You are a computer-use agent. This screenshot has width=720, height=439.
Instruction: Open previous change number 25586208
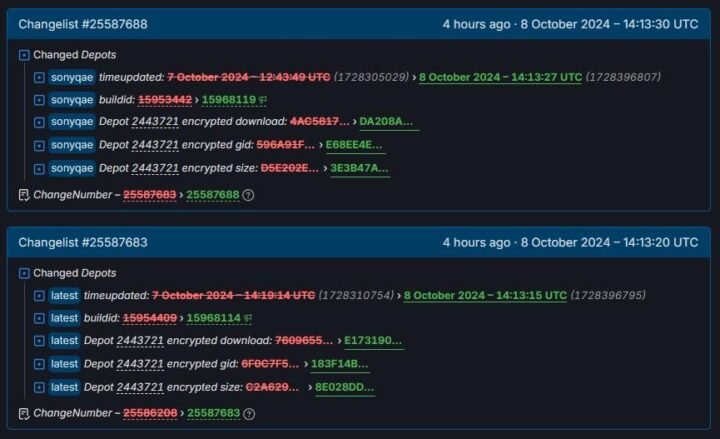(x=150, y=413)
